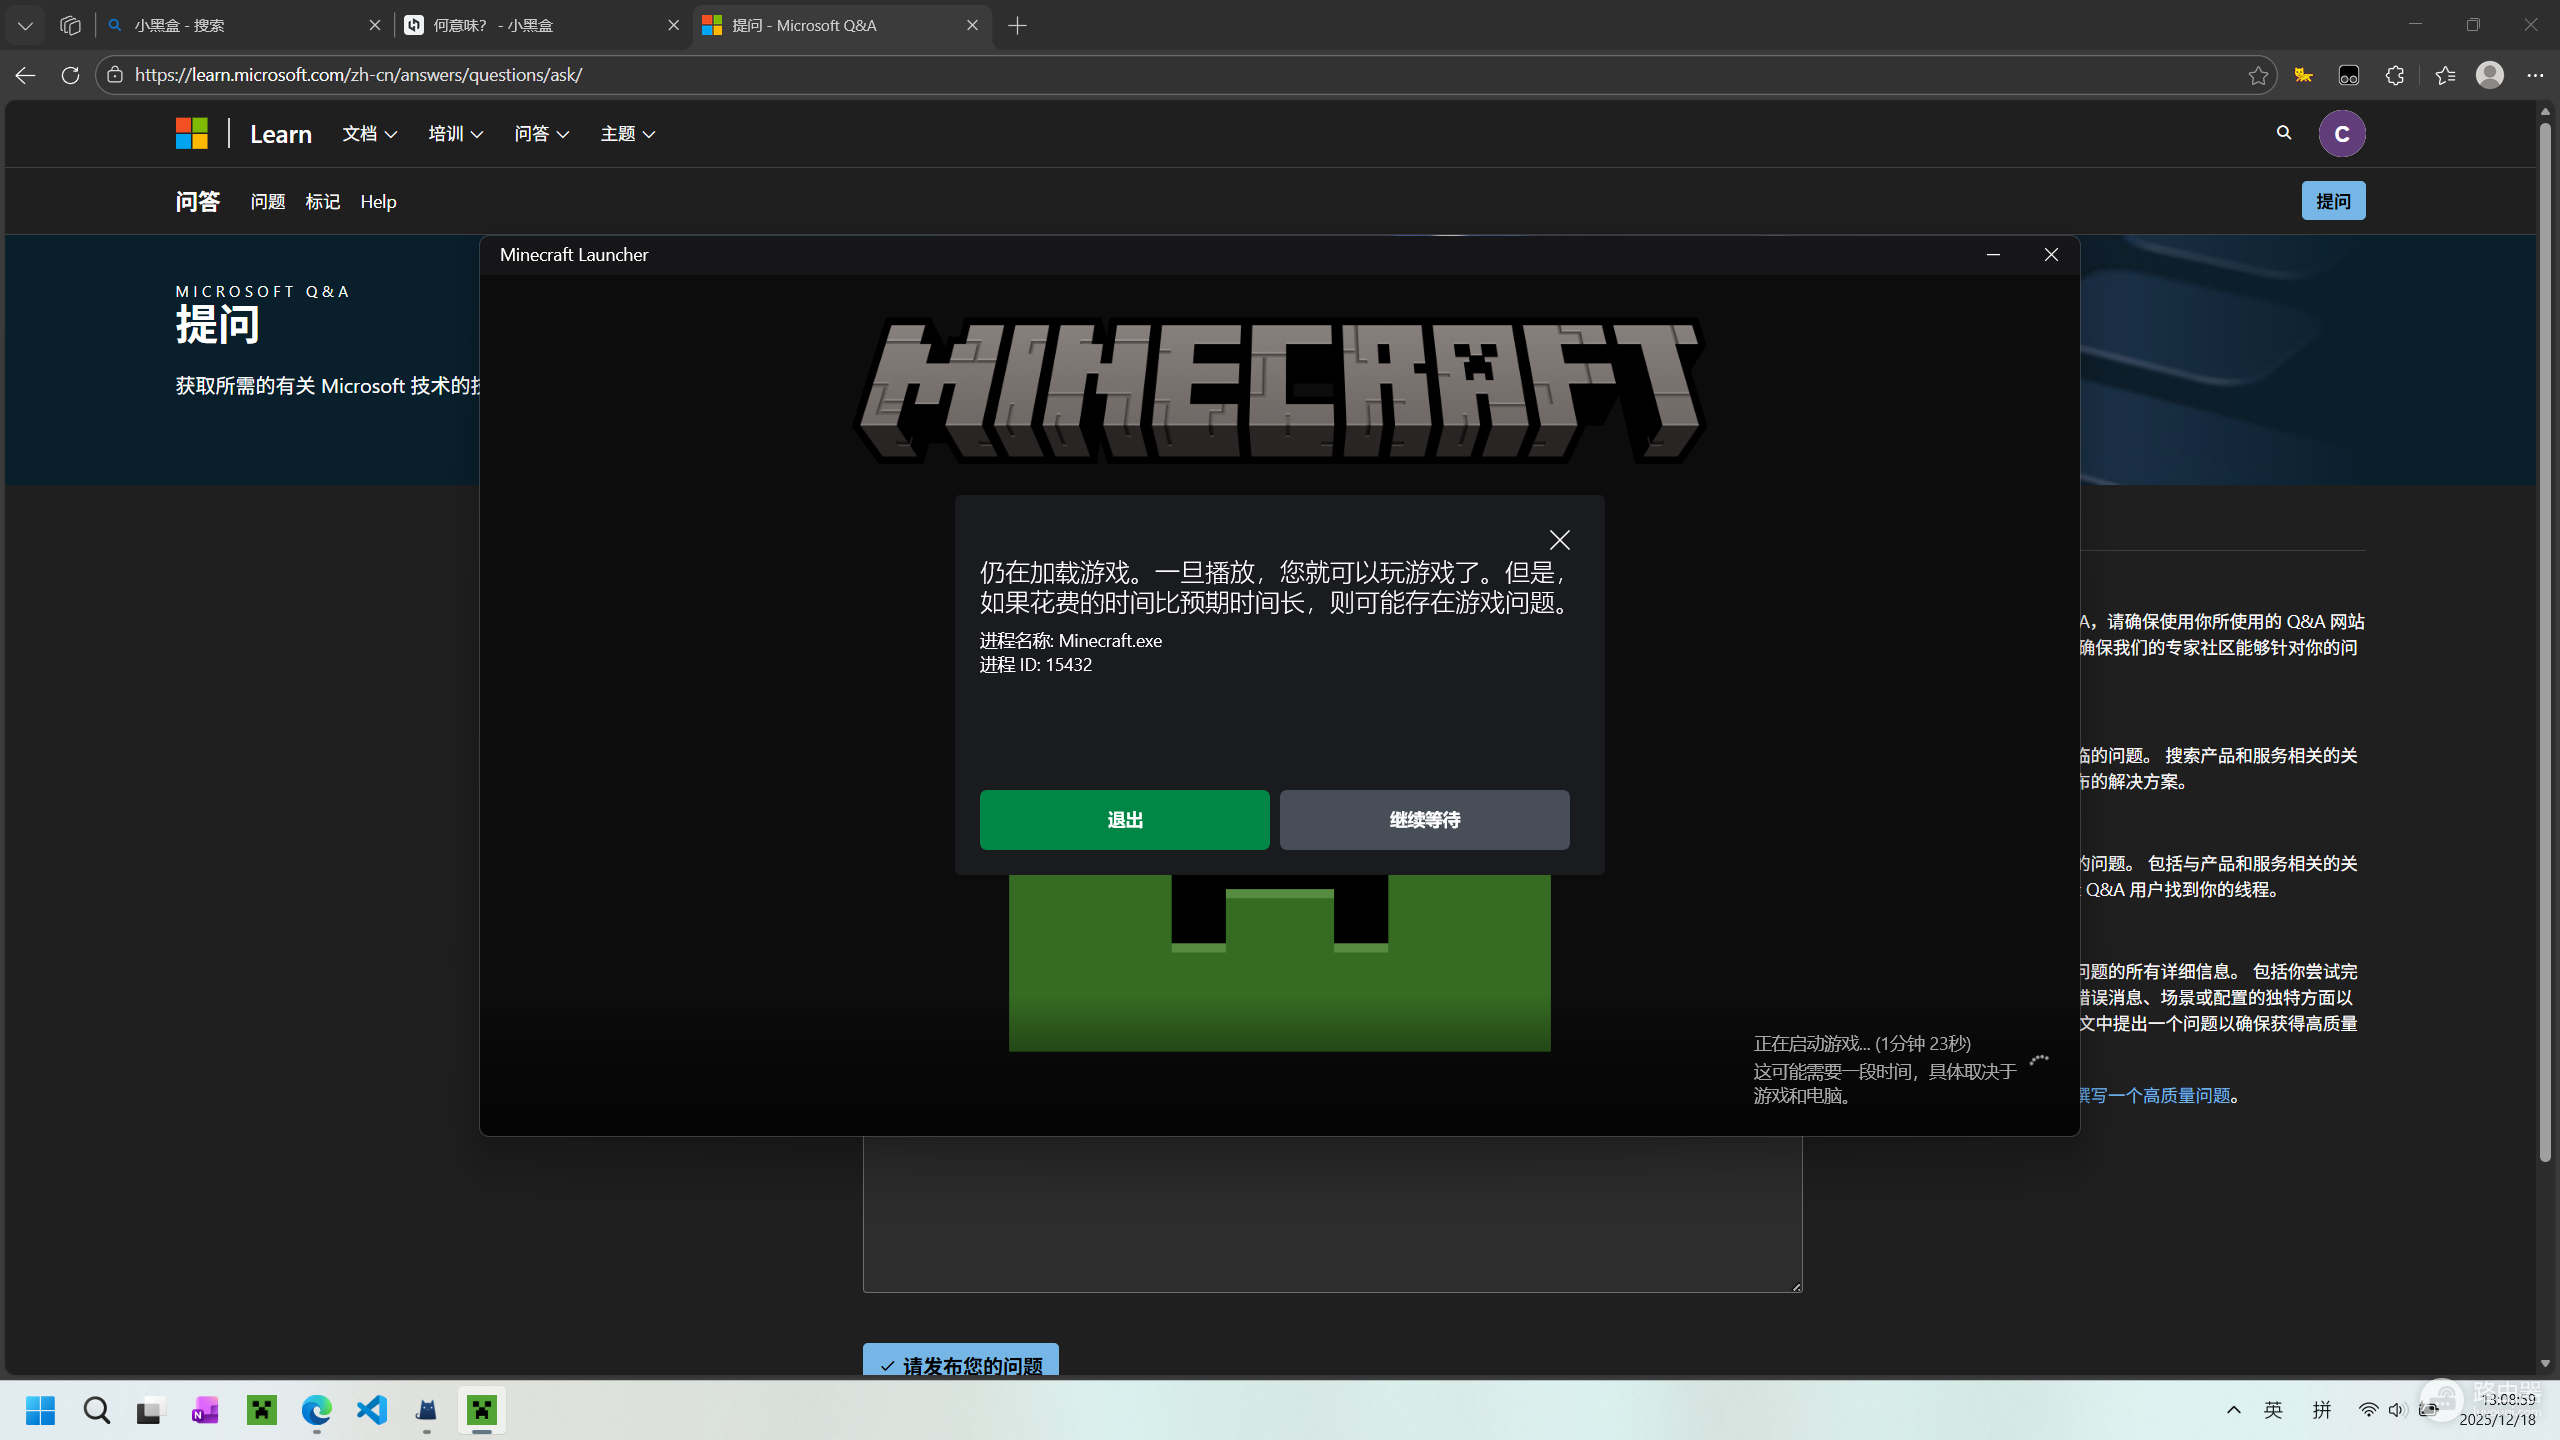Click the search magnifier in the Learn header

(2283, 133)
